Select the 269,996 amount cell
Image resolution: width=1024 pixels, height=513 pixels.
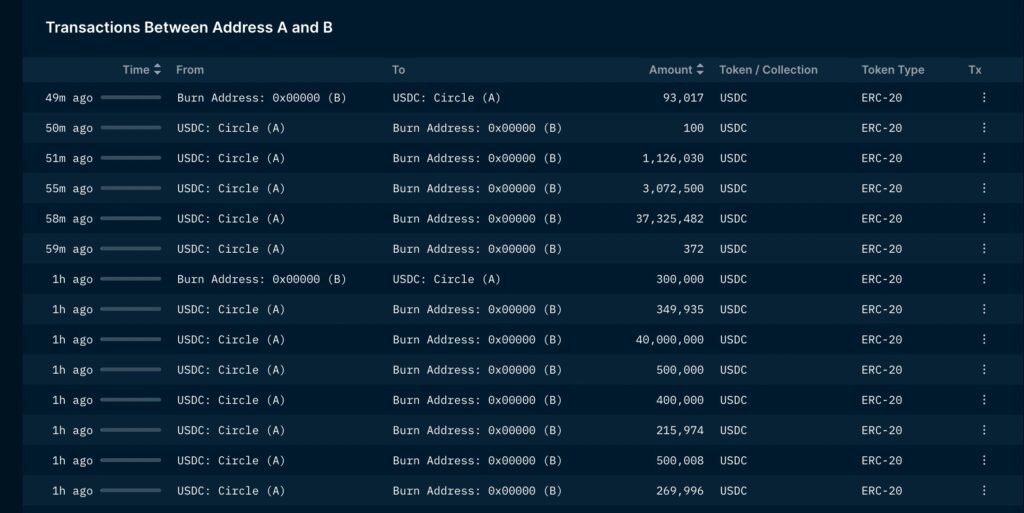tap(680, 491)
